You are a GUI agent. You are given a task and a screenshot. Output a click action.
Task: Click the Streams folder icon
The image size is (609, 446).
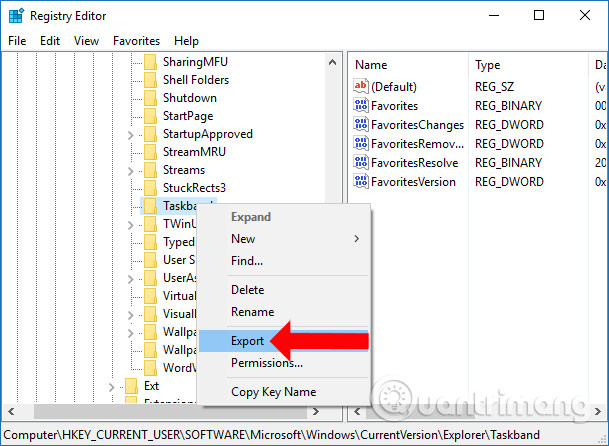pos(150,170)
